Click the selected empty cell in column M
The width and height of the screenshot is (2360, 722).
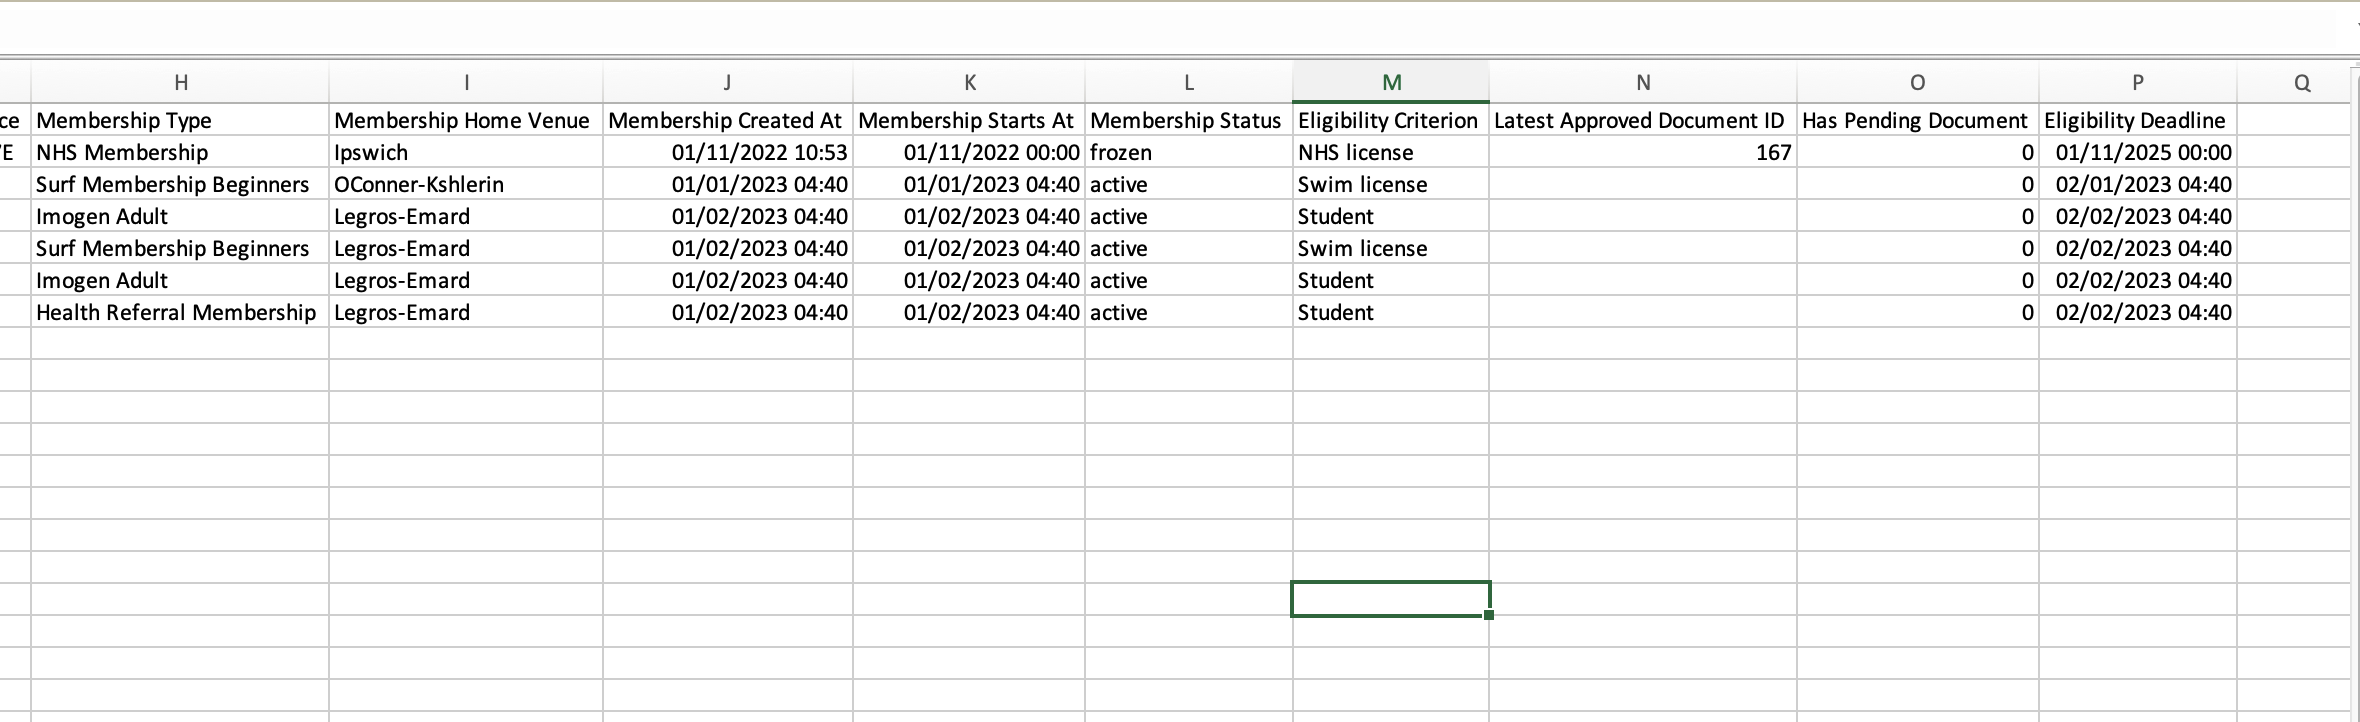coord(1391,599)
